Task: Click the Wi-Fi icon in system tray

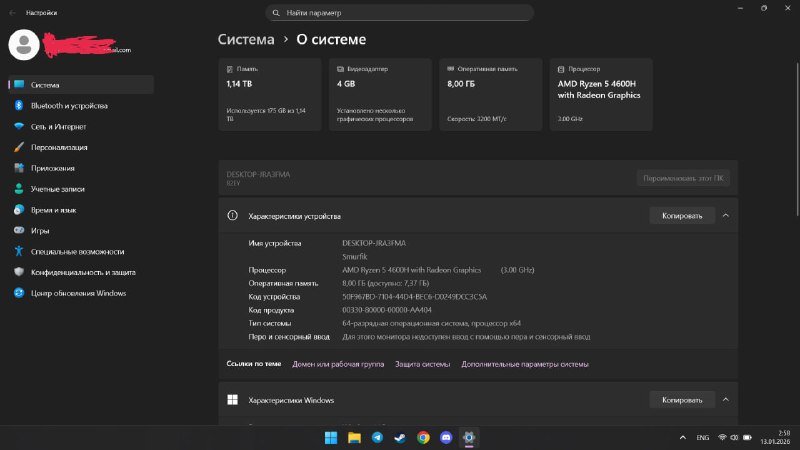Action: click(722, 437)
